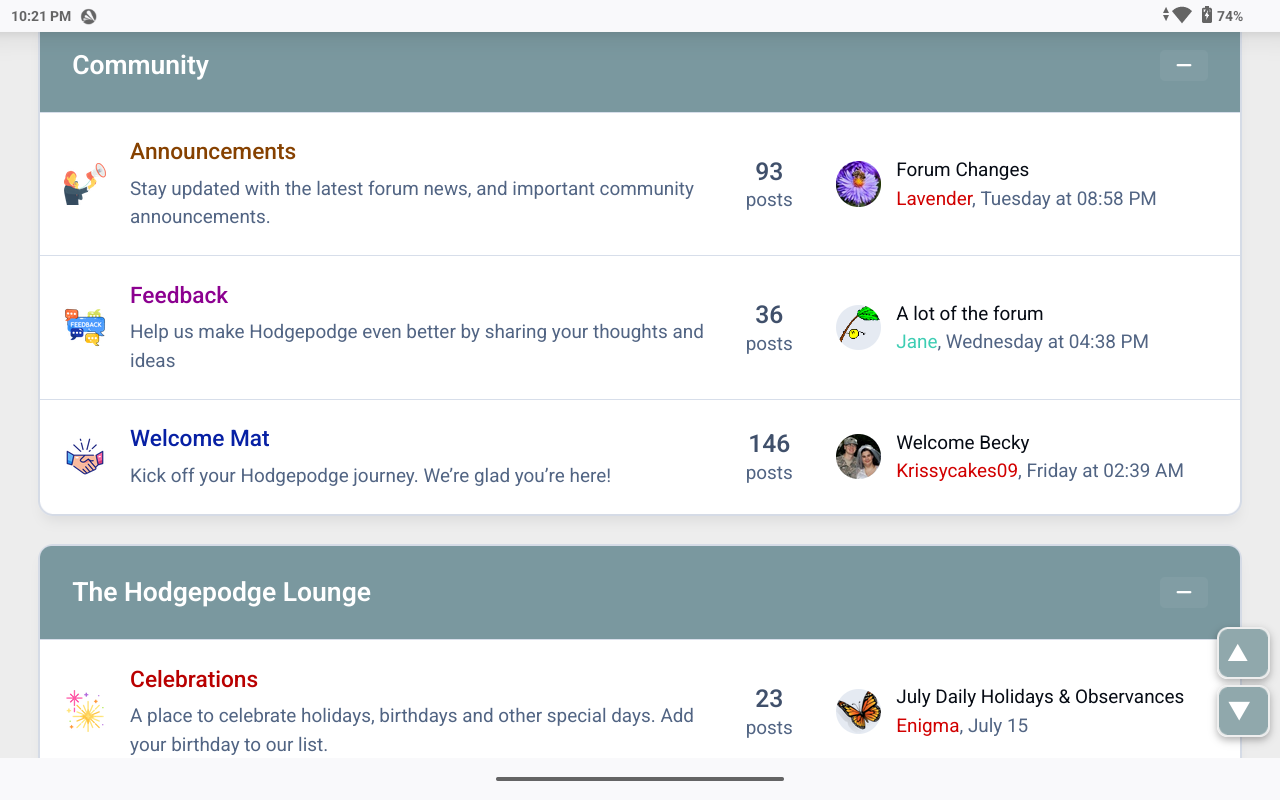Open the Feedback forum
Viewport: 1280px width, 800px height.
coord(179,295)
